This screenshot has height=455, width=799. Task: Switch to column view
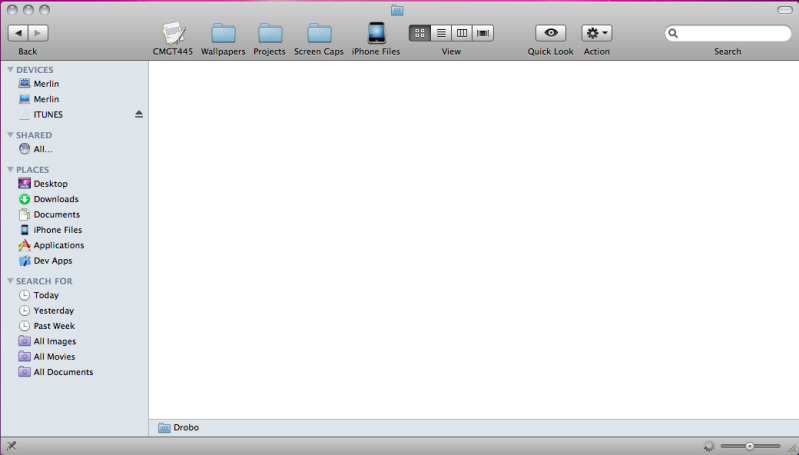click(x=462, y=33)
